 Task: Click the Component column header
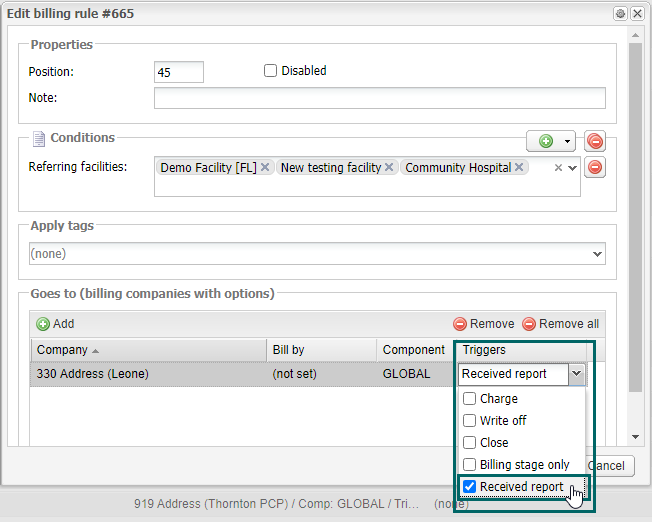pyautogui.click(x=417, y=350)
